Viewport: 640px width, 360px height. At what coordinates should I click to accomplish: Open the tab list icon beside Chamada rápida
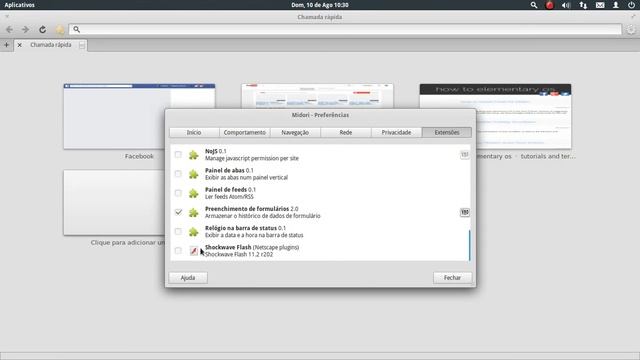pos(82,45)
